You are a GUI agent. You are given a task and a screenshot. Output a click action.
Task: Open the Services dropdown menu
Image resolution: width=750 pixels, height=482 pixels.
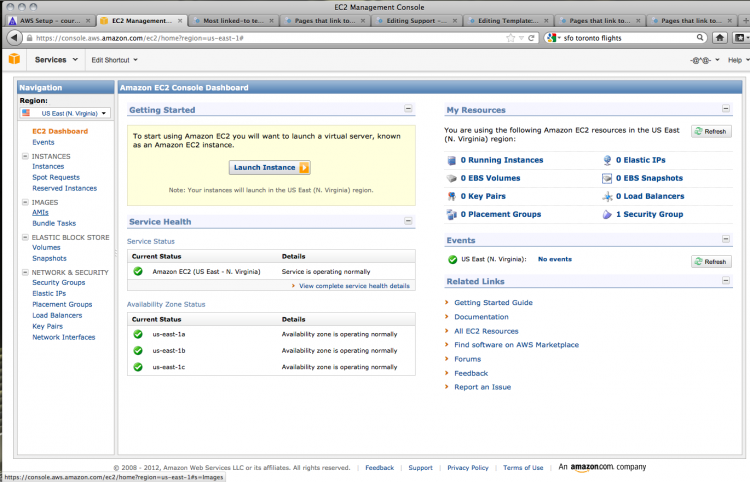[x=56, y=60]
